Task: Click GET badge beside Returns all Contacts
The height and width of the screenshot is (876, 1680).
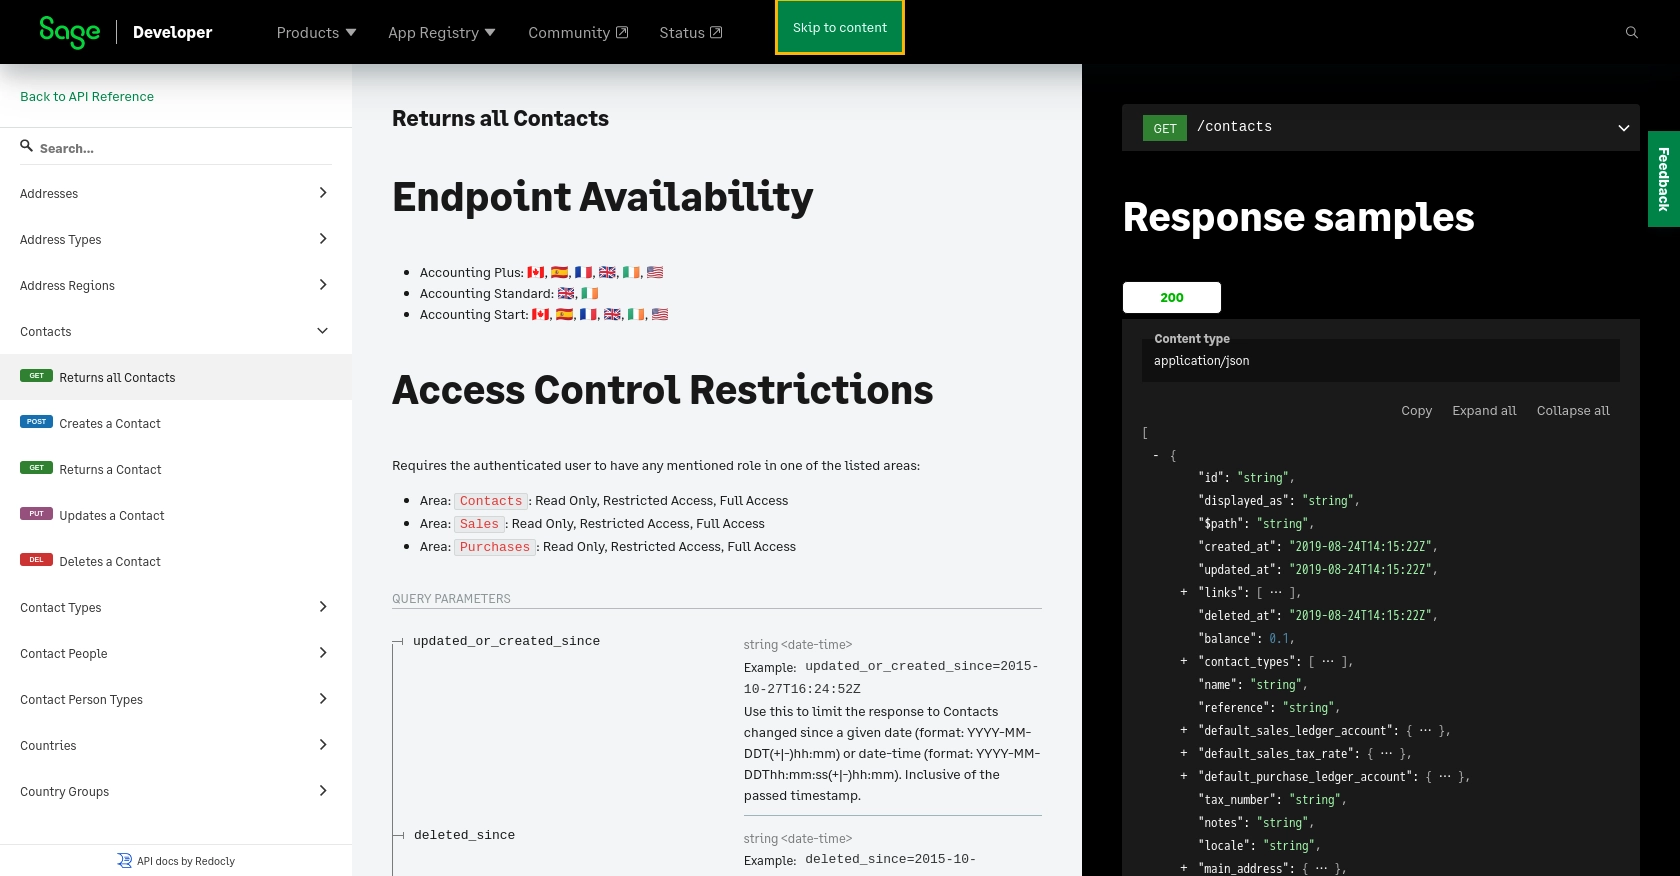Action: click(x=36, y=376)
